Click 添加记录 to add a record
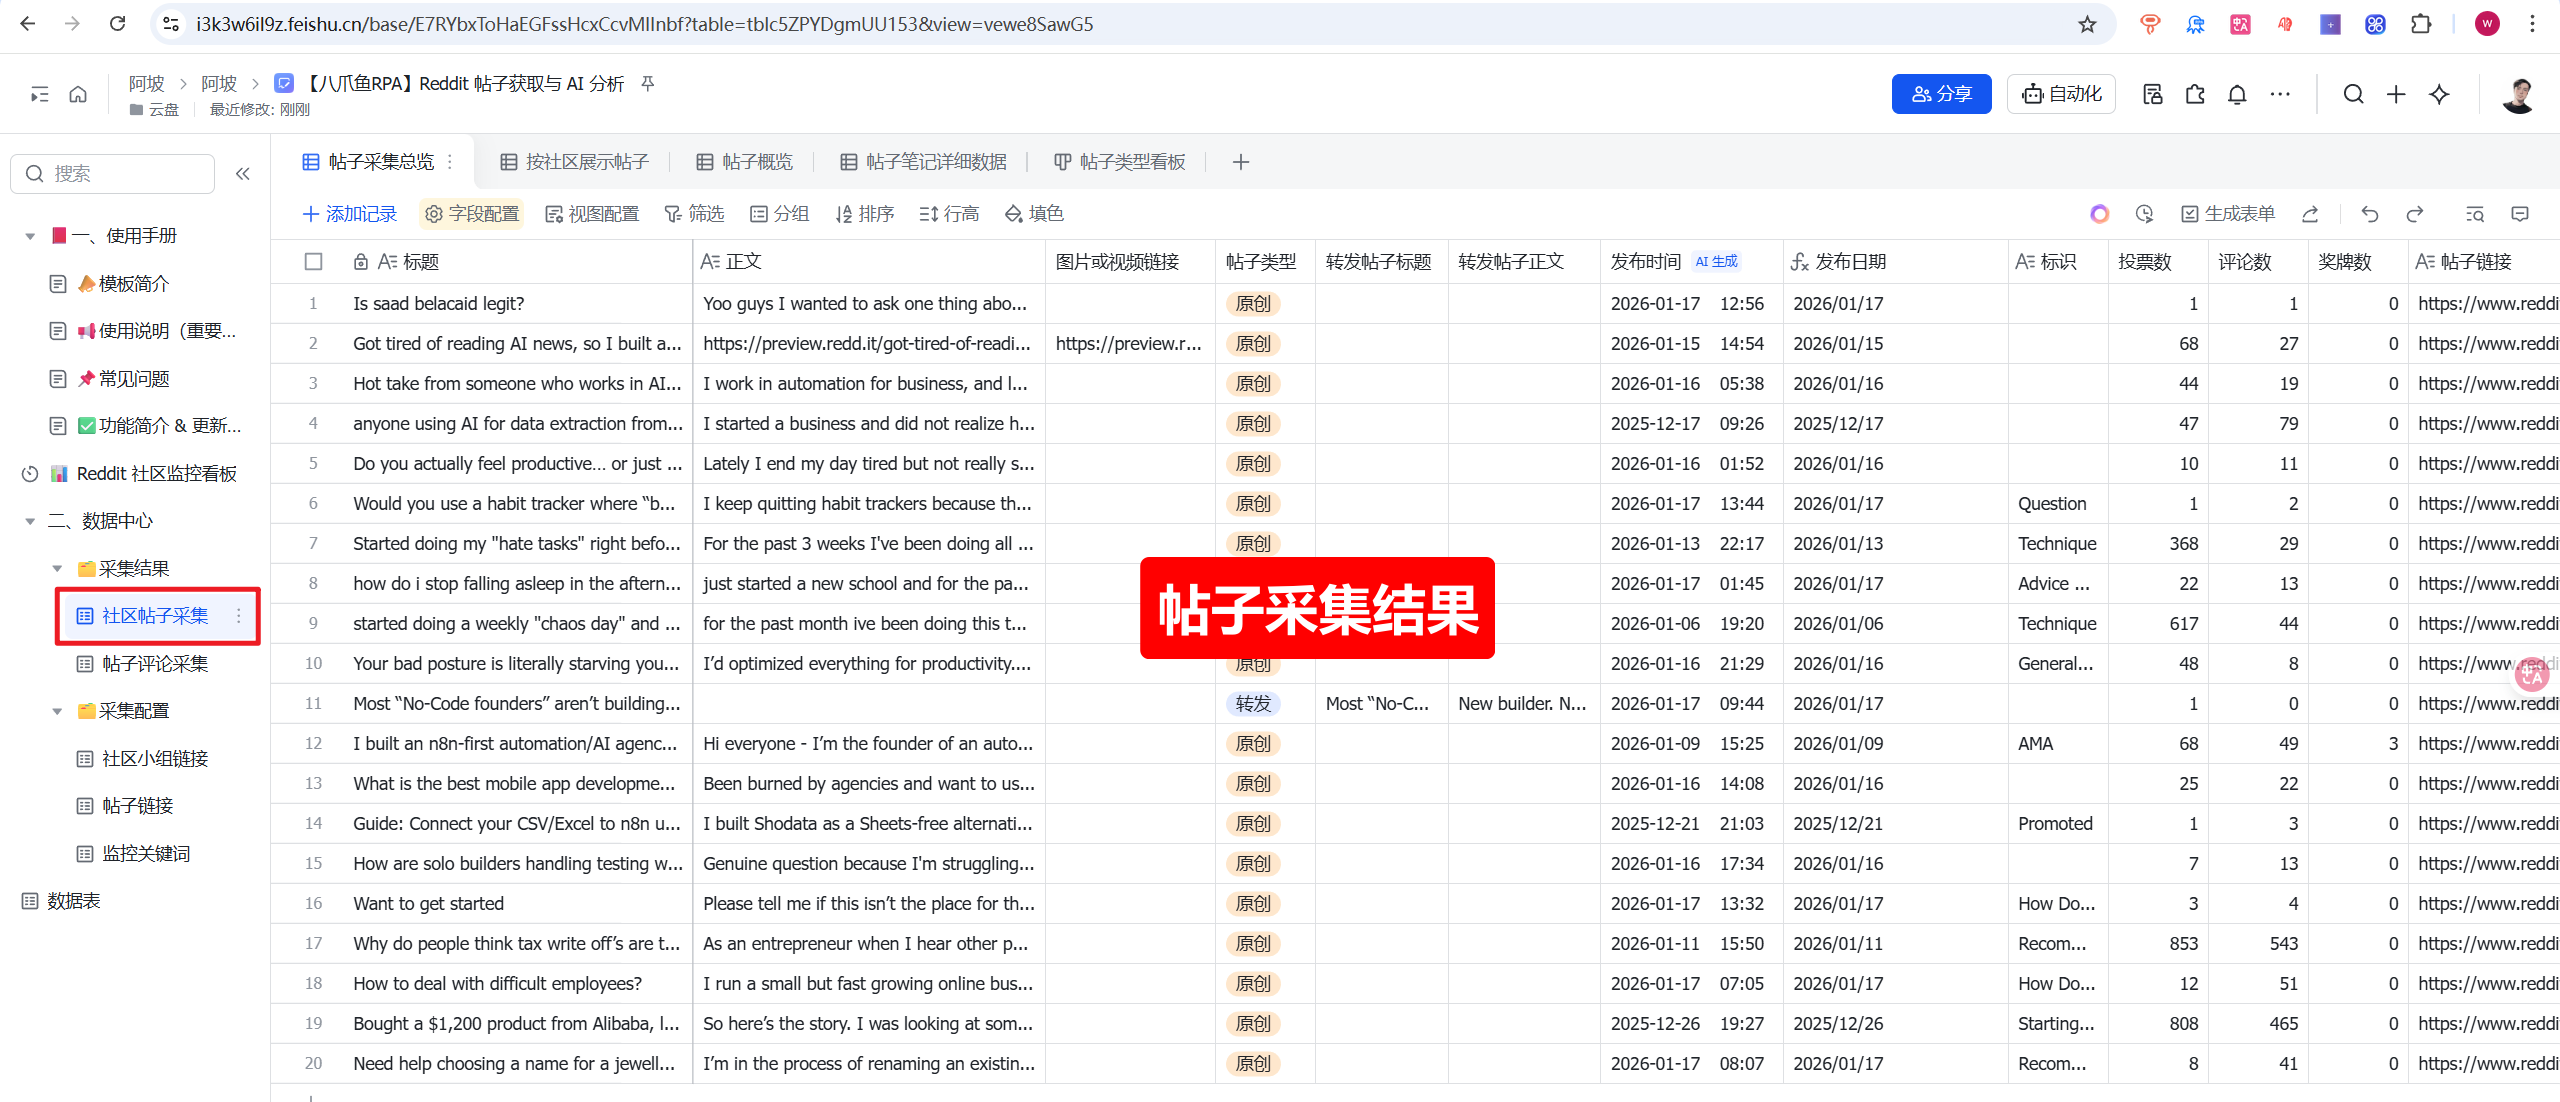Viewport: 2560px width, 1102px height. pos(350,214)
